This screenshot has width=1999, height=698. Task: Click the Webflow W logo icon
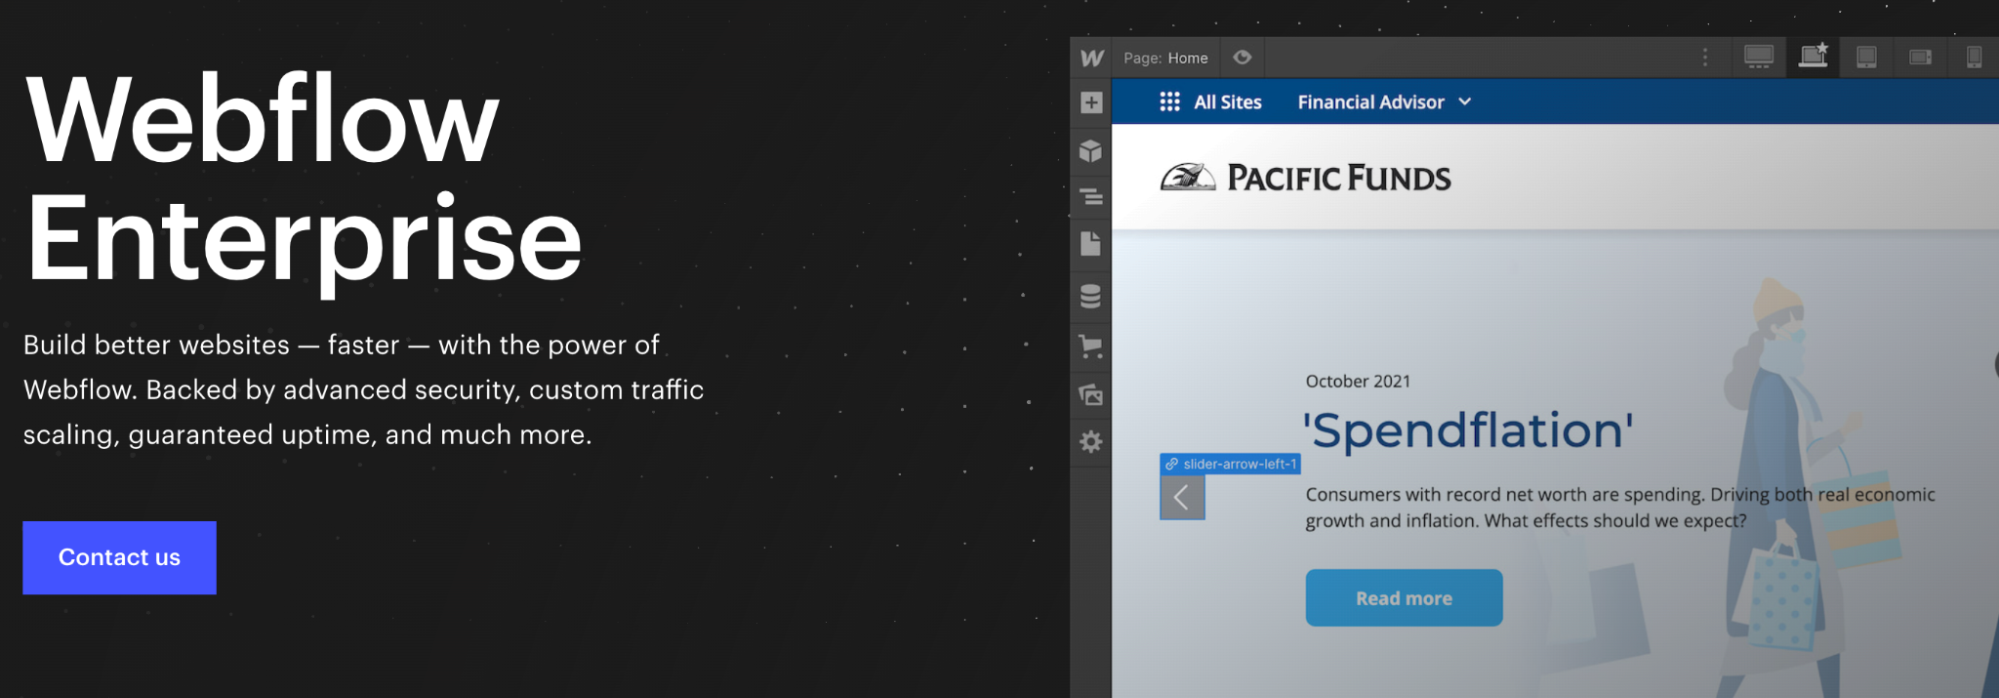pos(1091,58)
